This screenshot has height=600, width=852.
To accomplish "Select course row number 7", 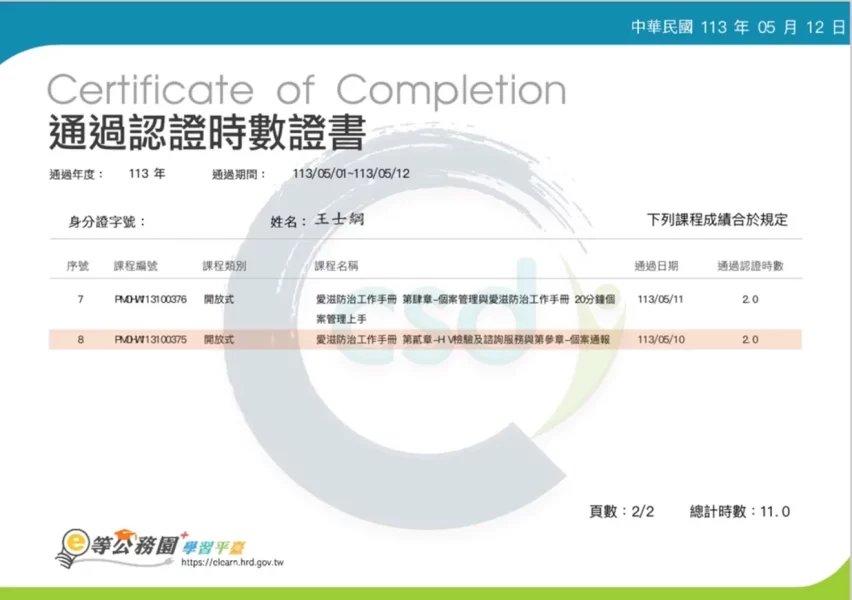I will 80,298.
